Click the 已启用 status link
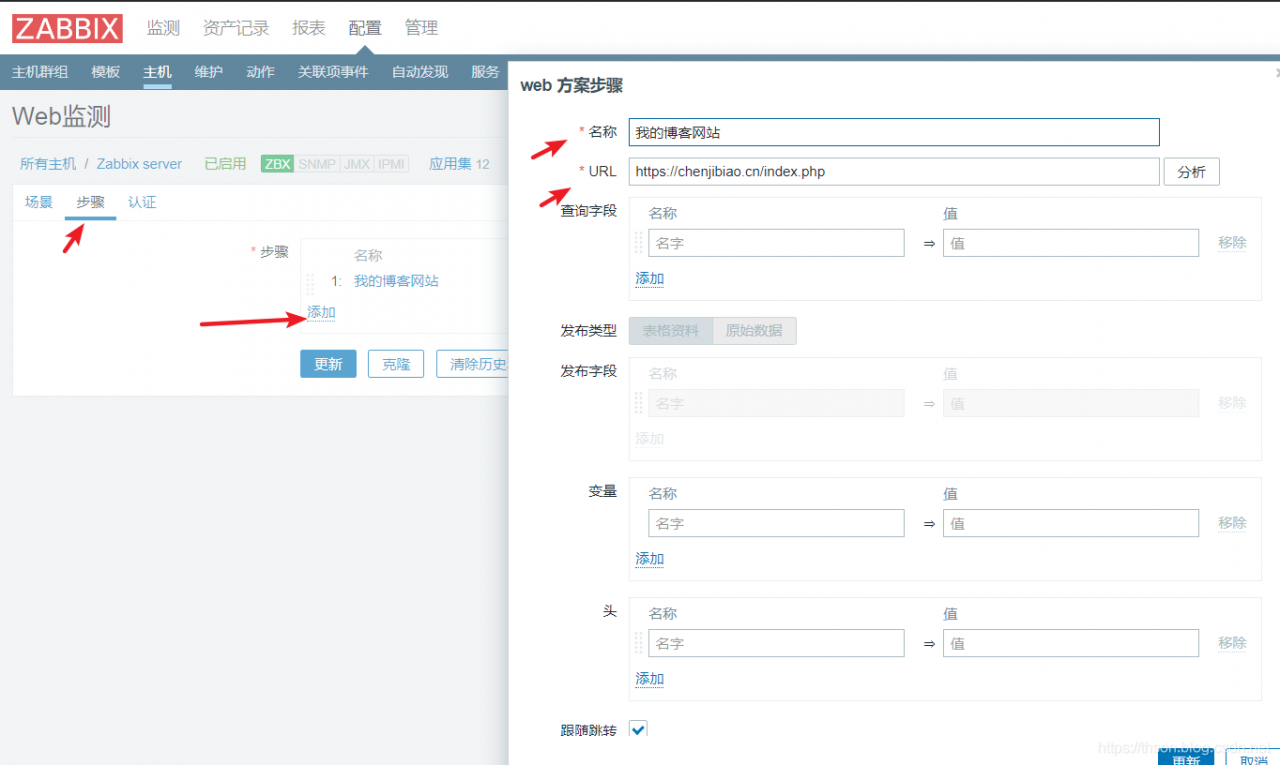 (x=225, y=164)
